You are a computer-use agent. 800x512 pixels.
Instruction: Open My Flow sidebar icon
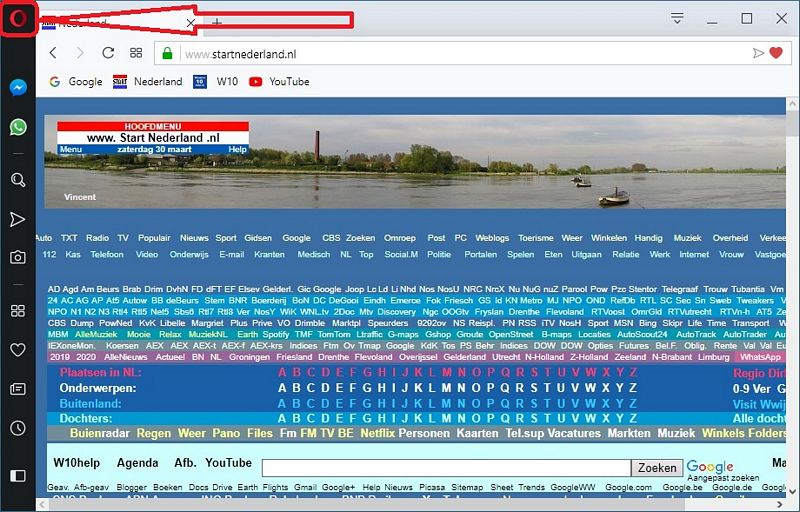pyautogui.click(x=18, y=219)
